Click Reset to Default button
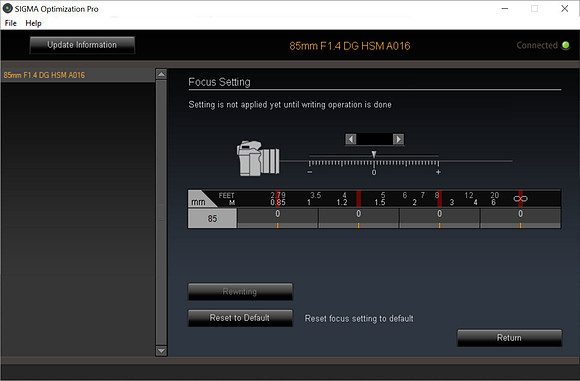 [240, 318]
